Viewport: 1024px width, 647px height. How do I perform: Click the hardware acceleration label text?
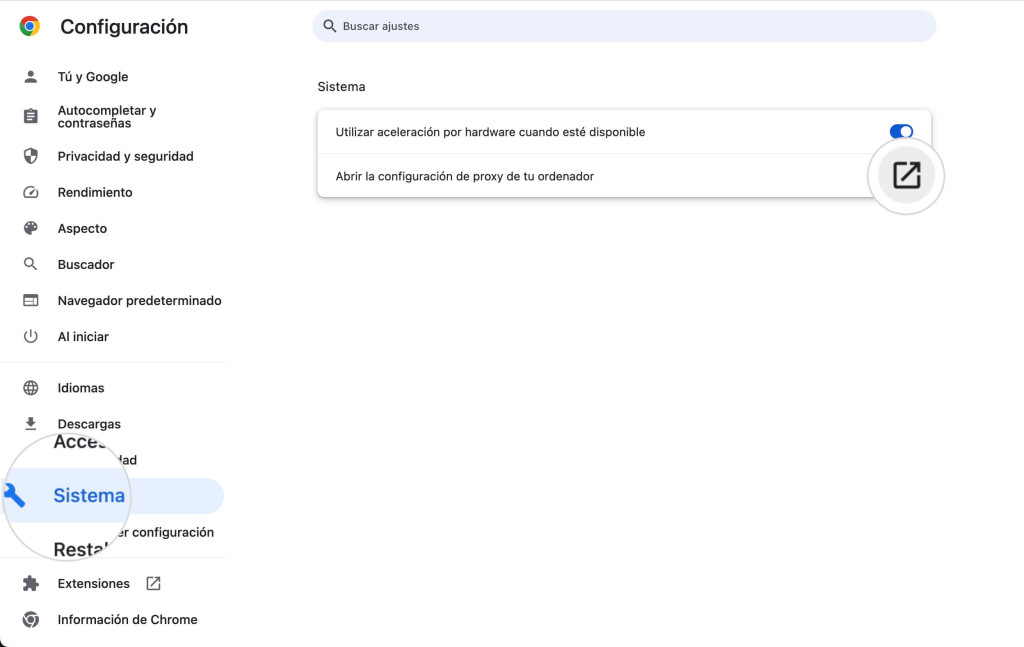coord(490,132)
